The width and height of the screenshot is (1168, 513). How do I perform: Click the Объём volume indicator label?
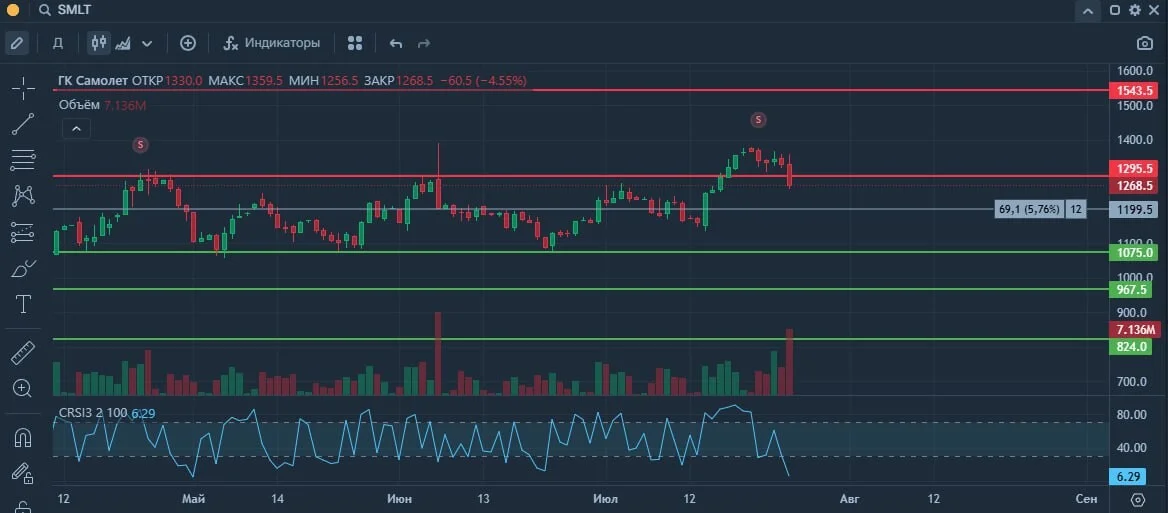[79, 105]
